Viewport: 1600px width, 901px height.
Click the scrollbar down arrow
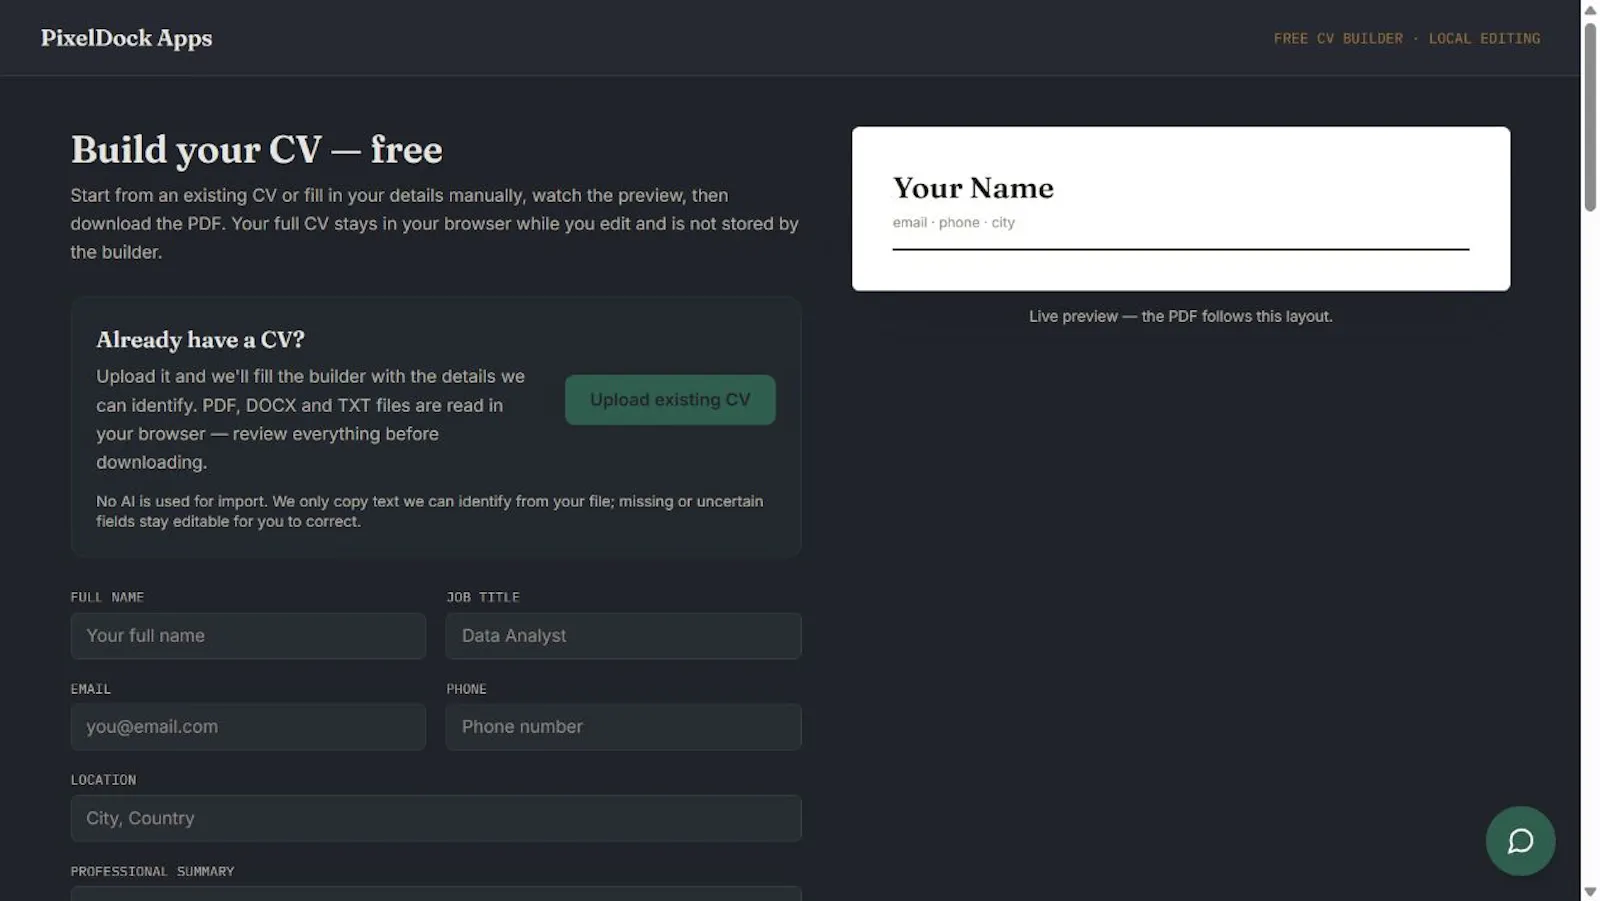(1590, 892)
